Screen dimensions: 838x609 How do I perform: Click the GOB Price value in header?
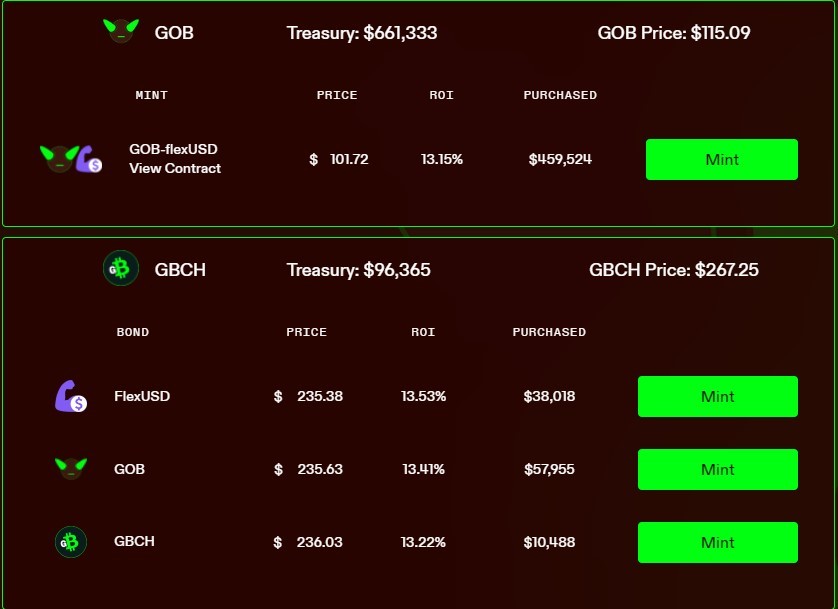point(720,33)
